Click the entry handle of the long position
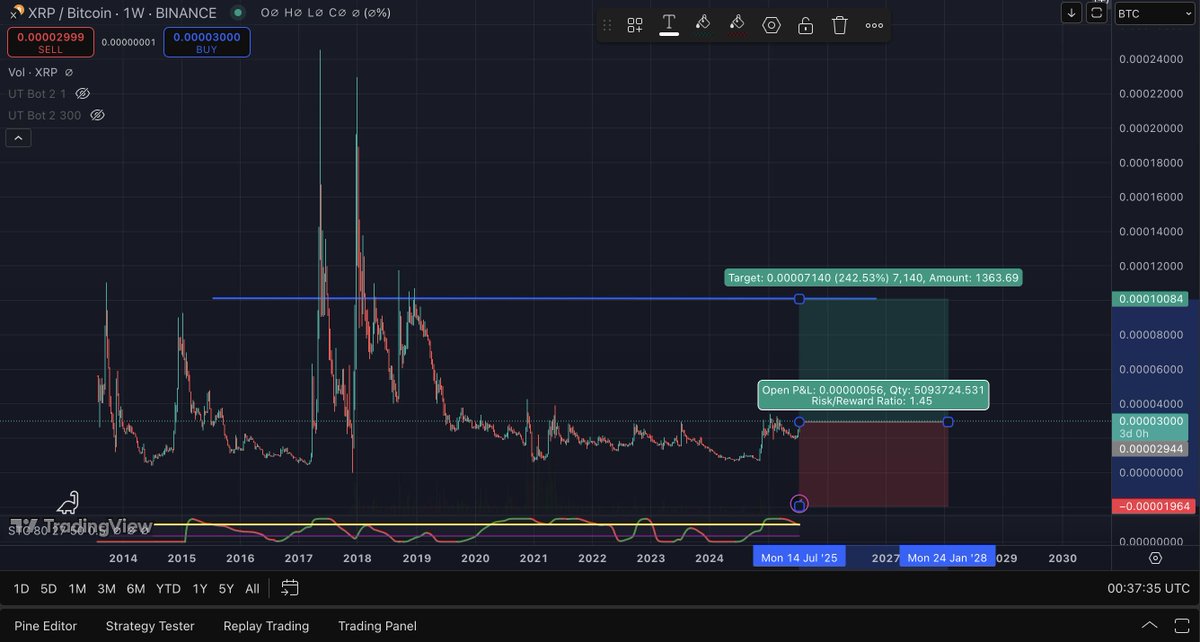Image resolution: width=1200 pixels, height=642 pixels. tap(799, 422)
